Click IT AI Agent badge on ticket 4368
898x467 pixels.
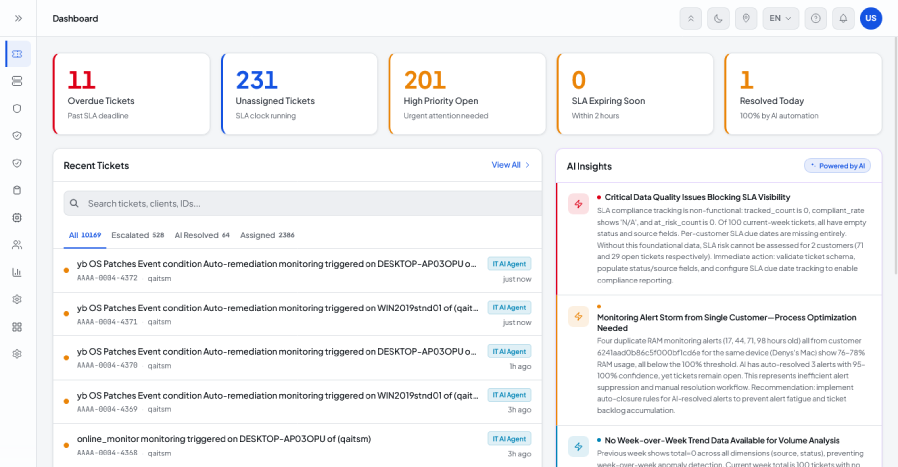click(x=509, y=439)
